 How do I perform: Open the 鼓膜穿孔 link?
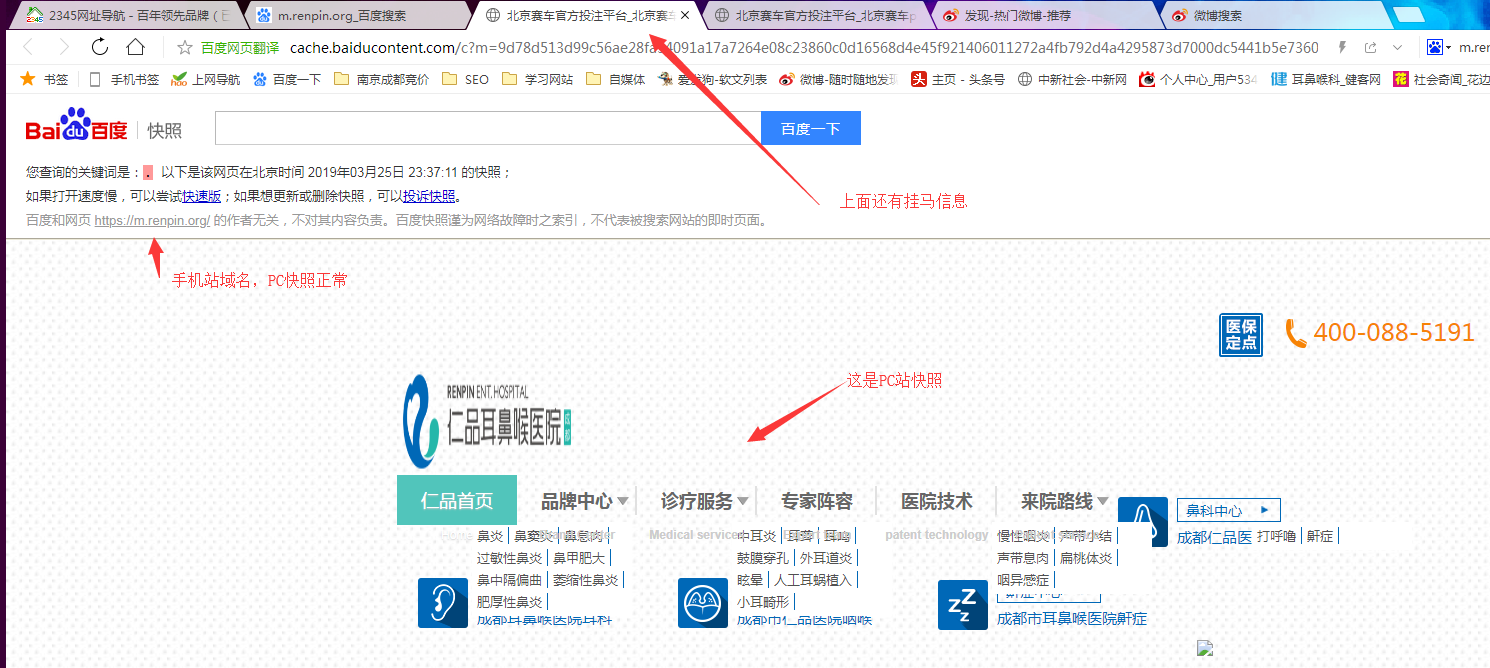(763, 558)
